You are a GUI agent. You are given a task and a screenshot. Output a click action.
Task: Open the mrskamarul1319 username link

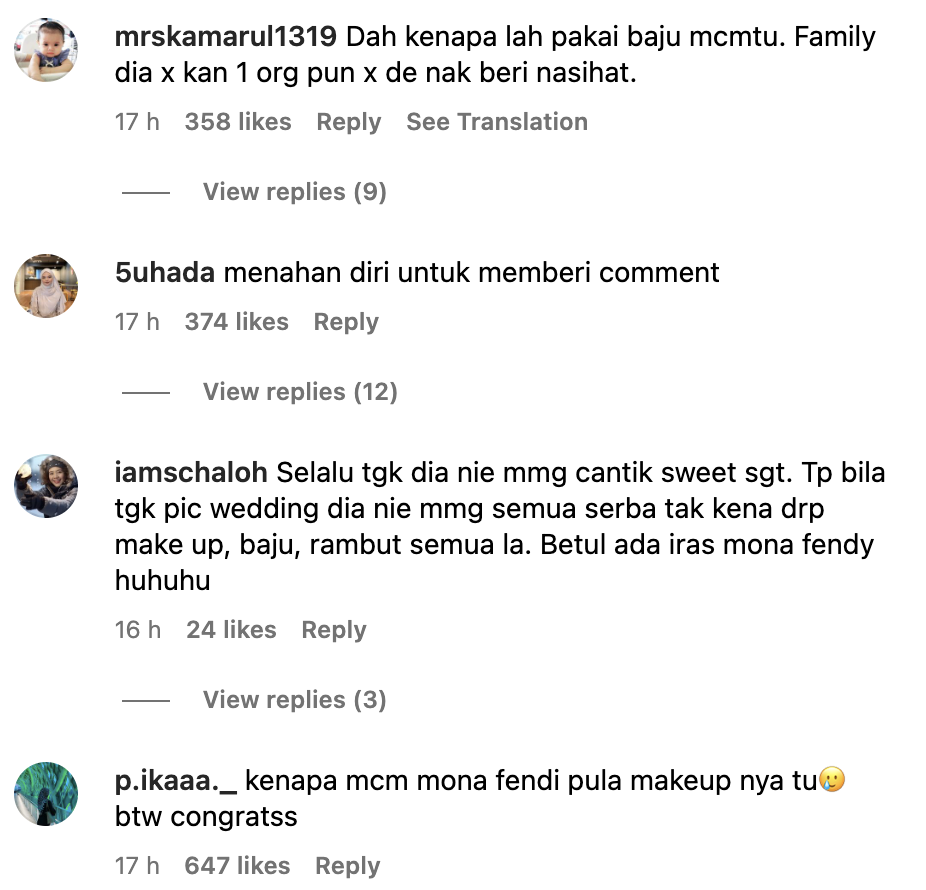pos(226,37)
